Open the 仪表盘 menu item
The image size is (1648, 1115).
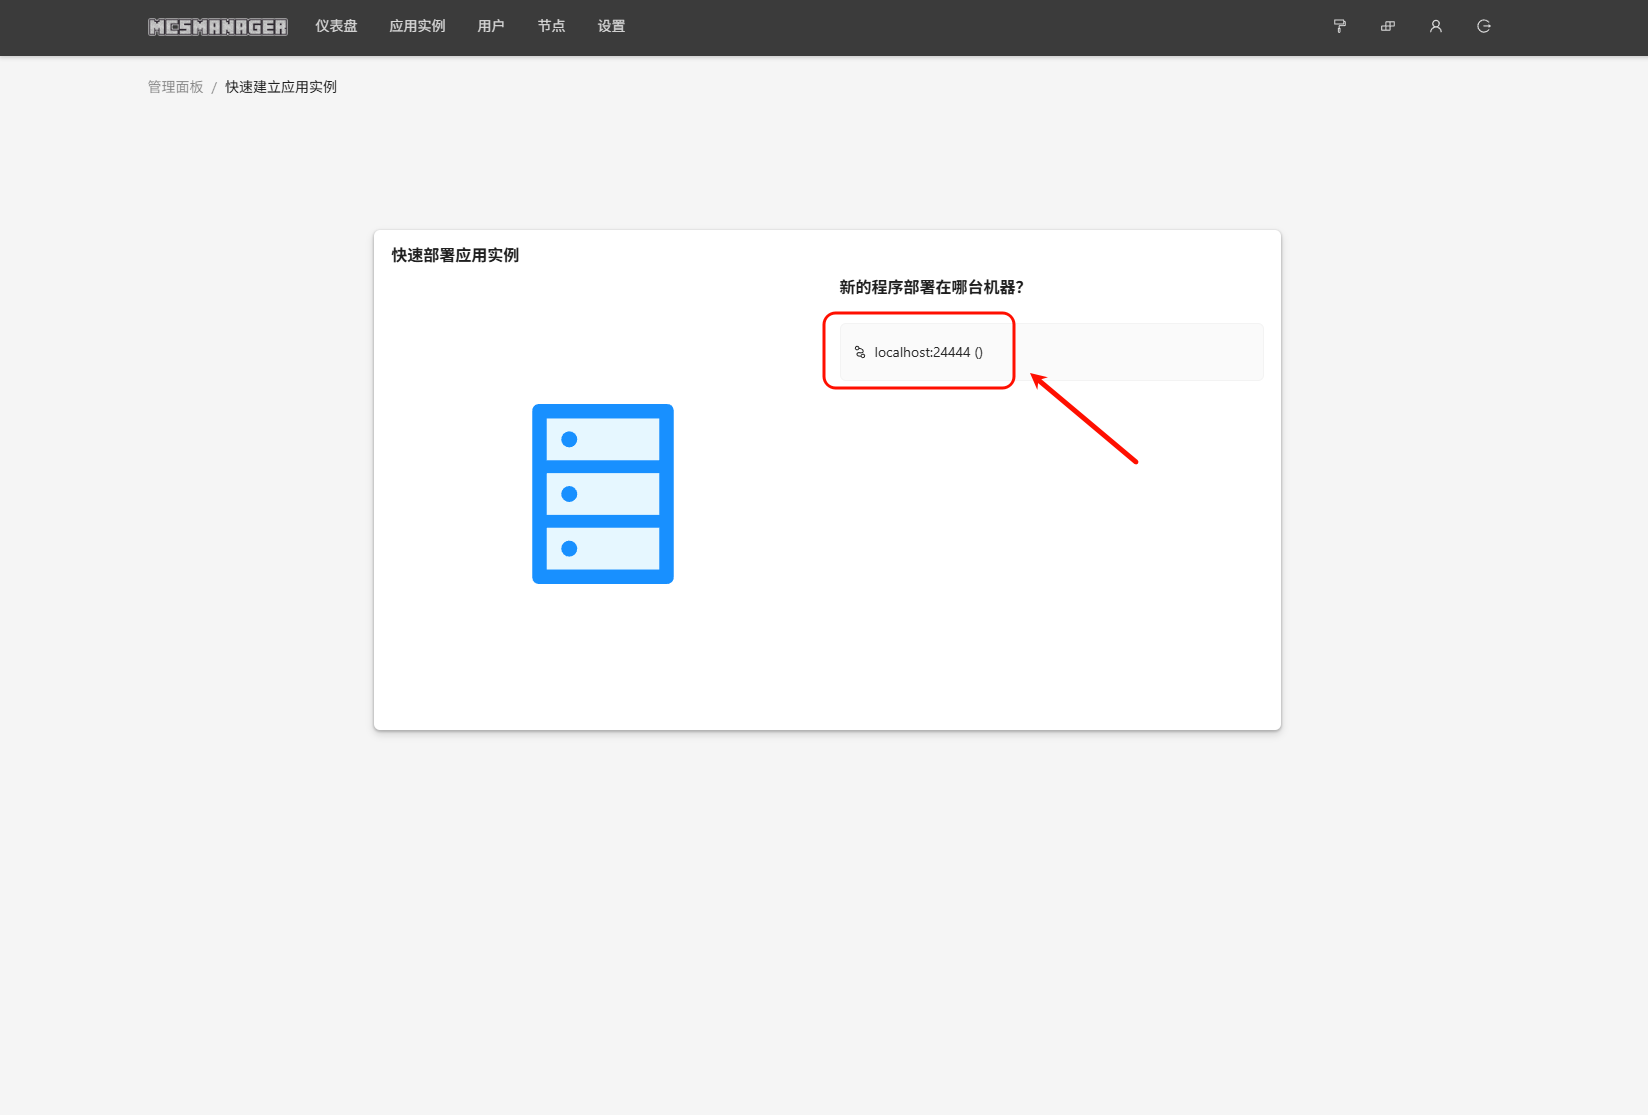[x=336, y=27]
